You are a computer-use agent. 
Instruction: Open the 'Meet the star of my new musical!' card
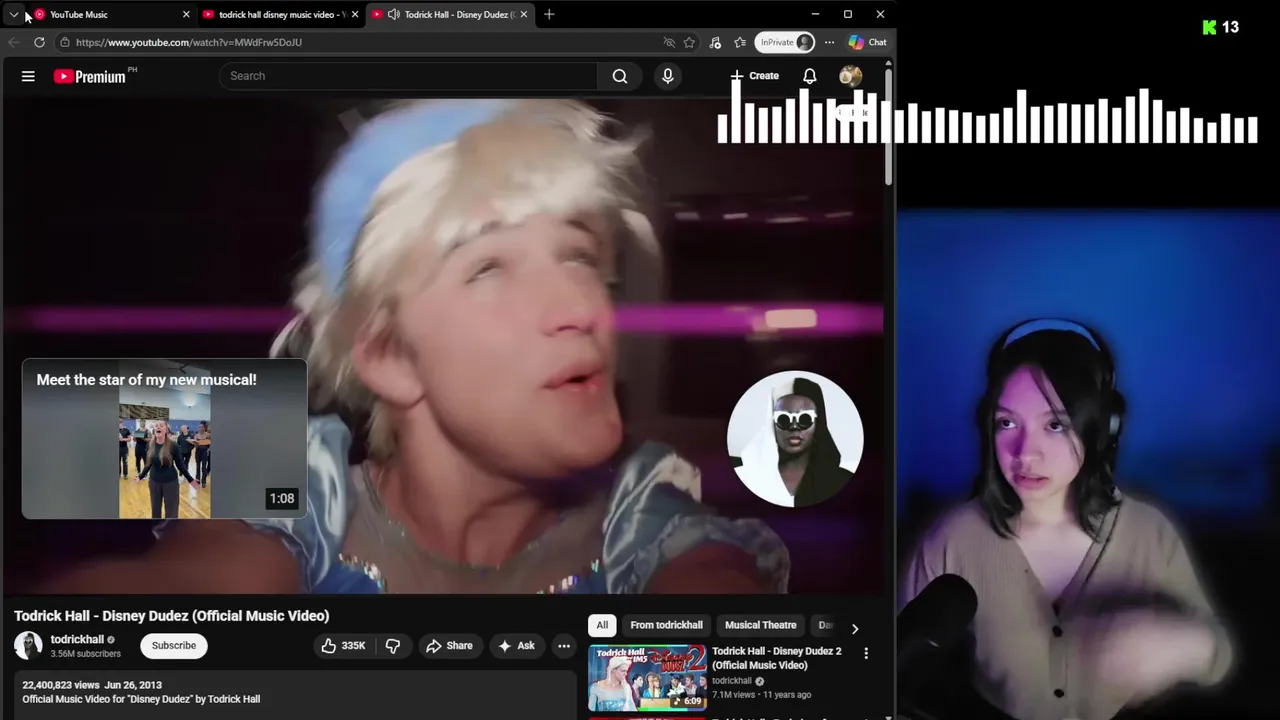pos(165,439)
